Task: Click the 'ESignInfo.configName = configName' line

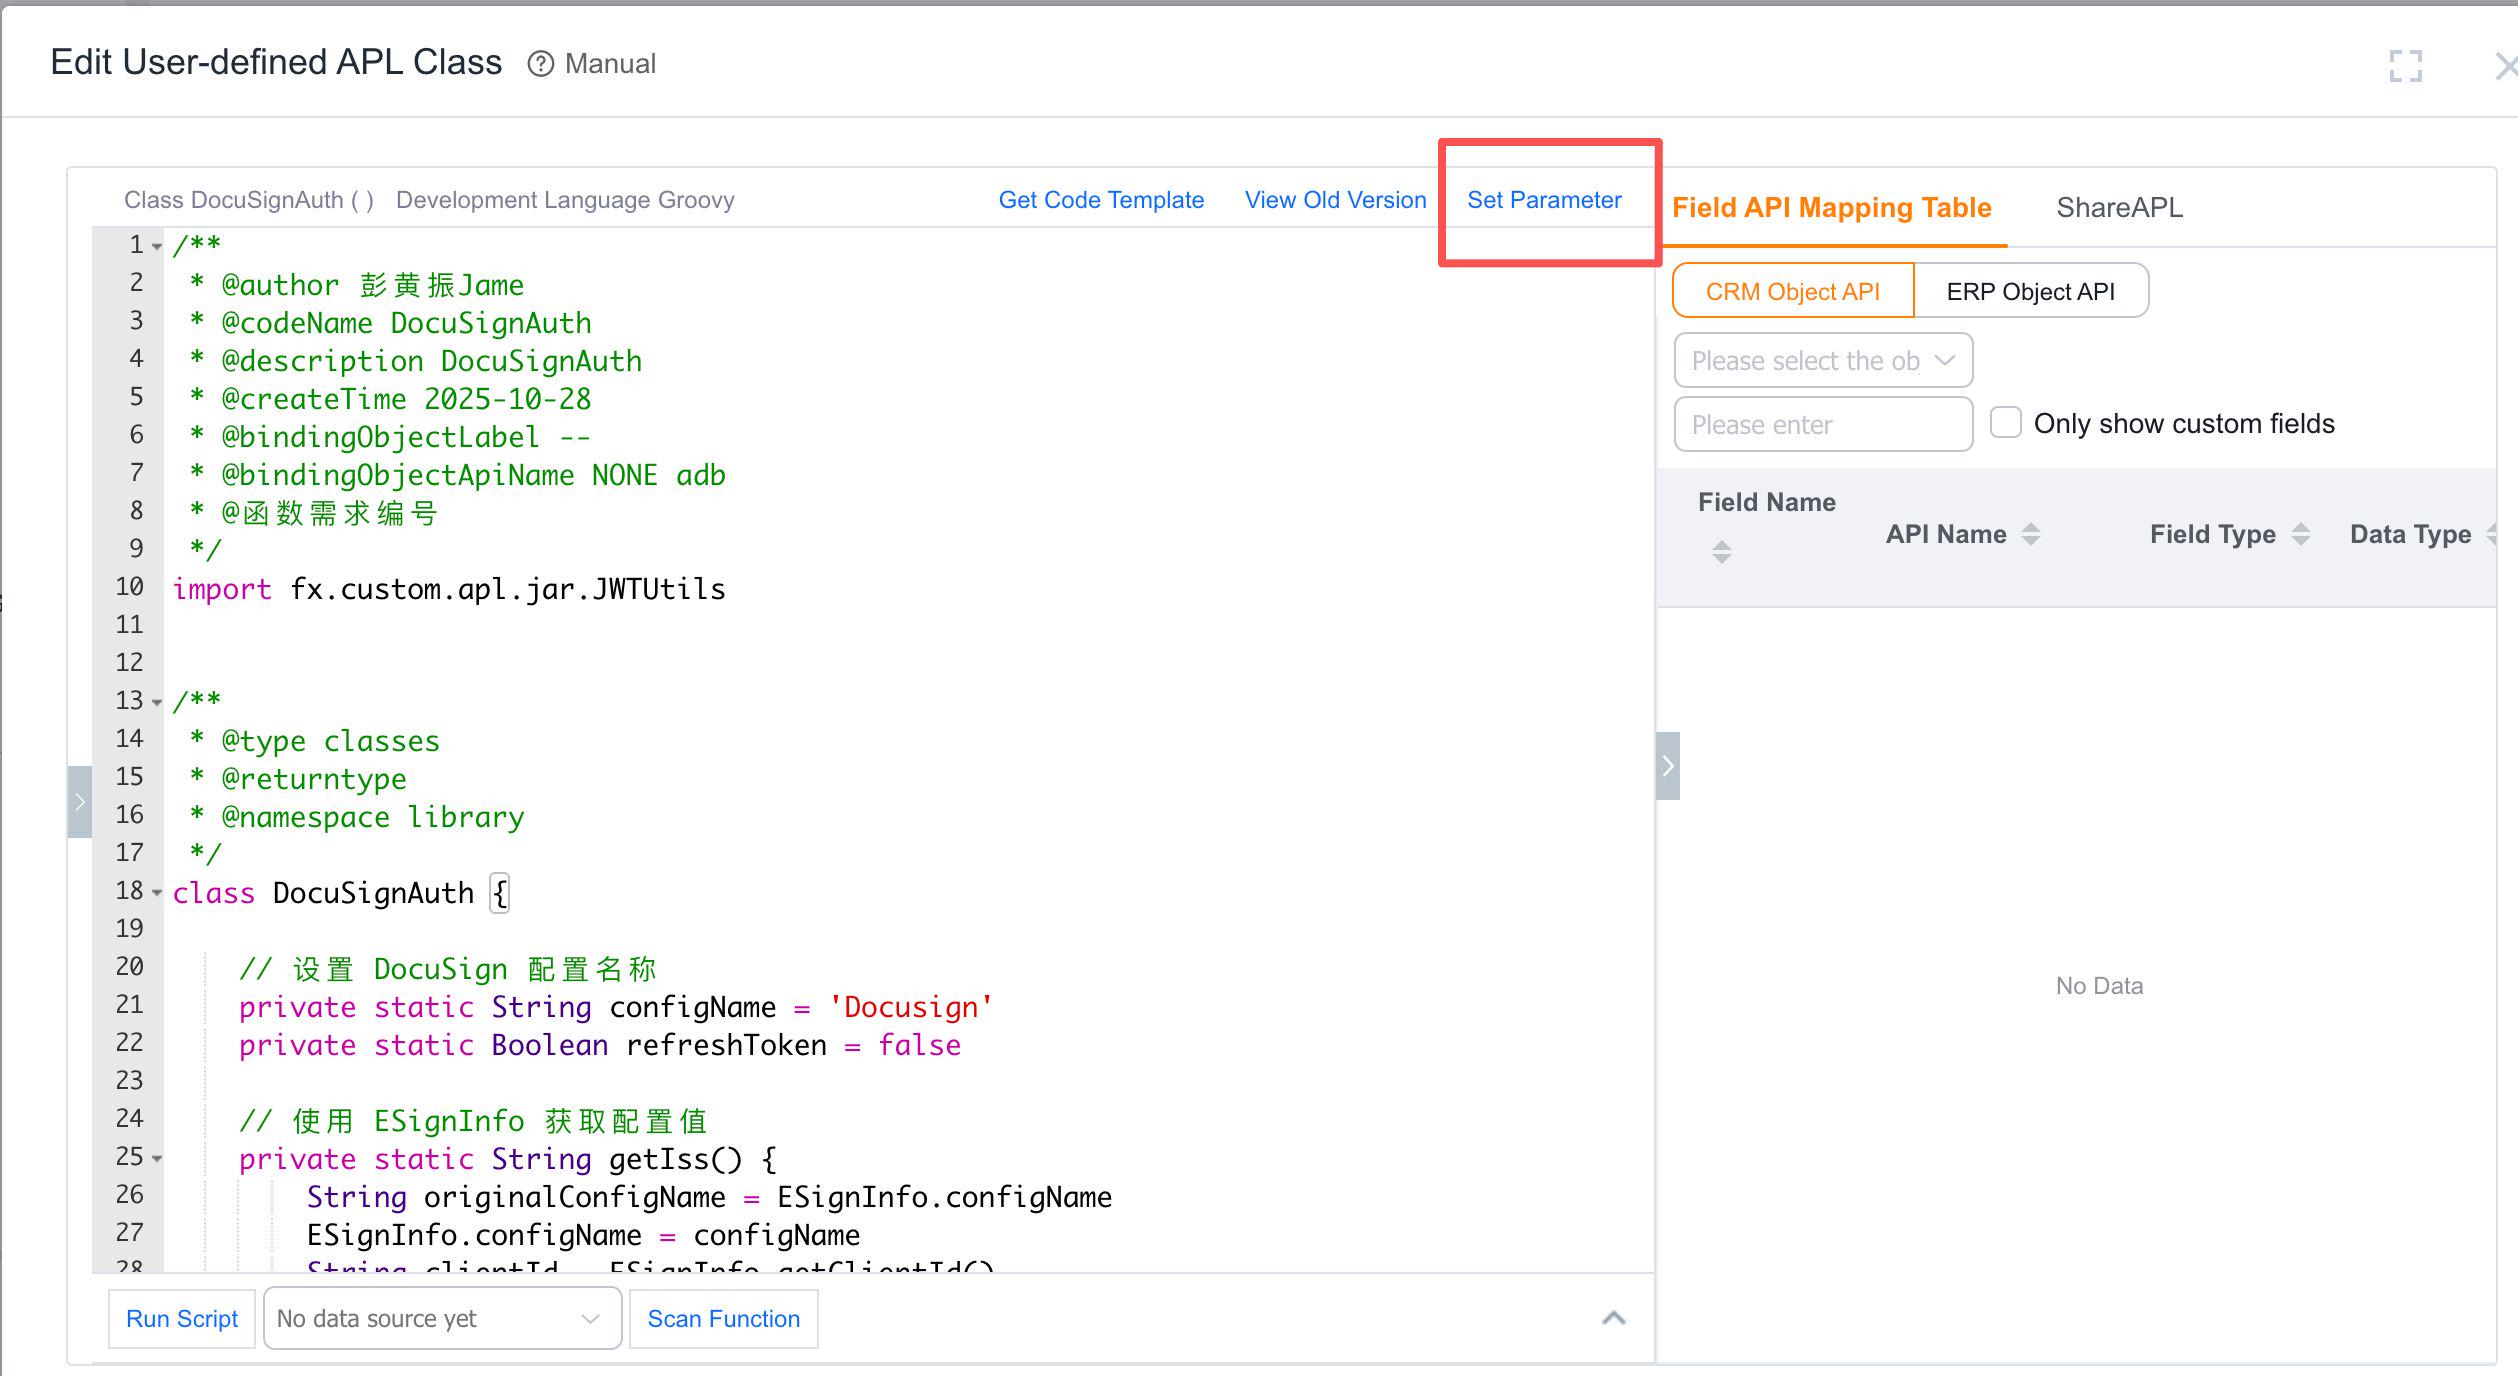Action: point(583,1235)
